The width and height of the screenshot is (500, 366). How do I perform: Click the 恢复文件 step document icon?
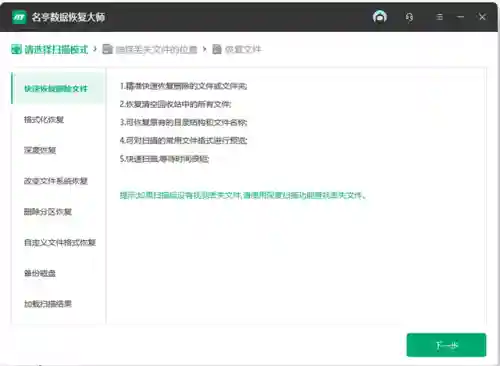click(x=217, y=49)
